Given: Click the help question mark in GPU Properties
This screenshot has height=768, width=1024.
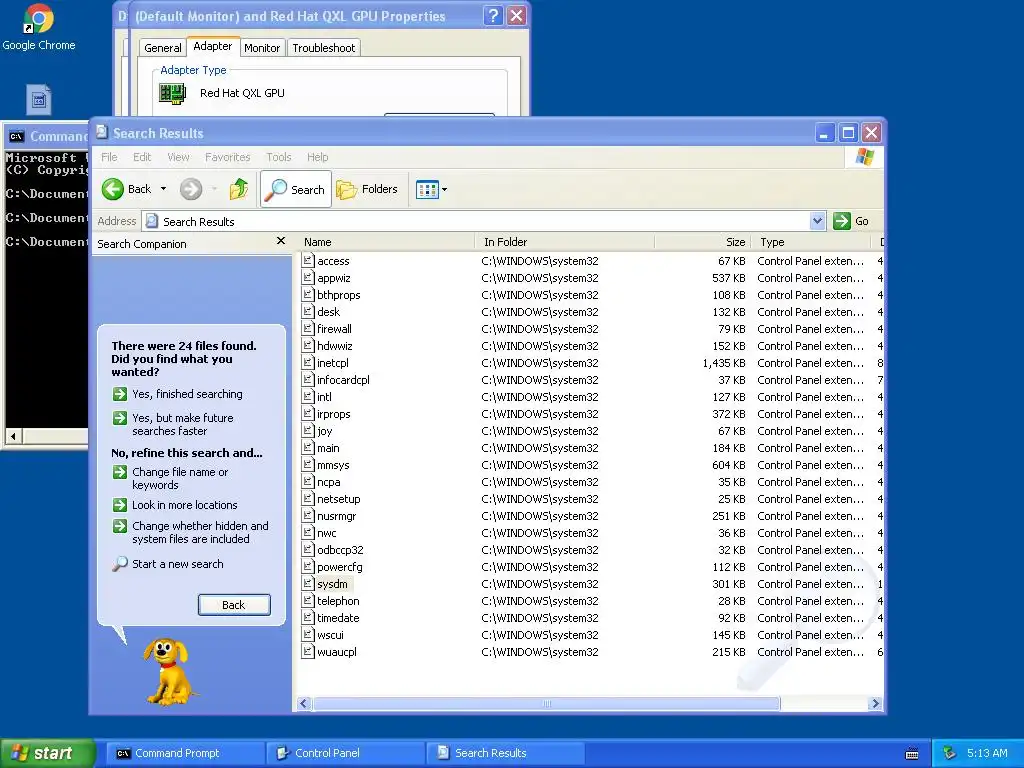Looking at the screenshot, I should (x=494, y=16).
